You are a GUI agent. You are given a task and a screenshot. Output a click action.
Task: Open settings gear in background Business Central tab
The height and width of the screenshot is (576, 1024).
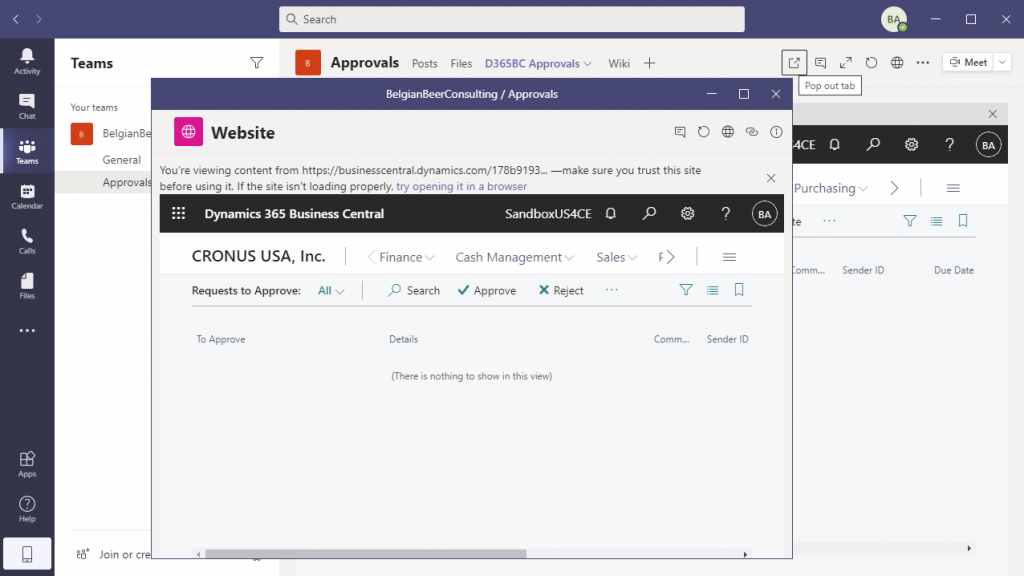click(x=911, y=144)
